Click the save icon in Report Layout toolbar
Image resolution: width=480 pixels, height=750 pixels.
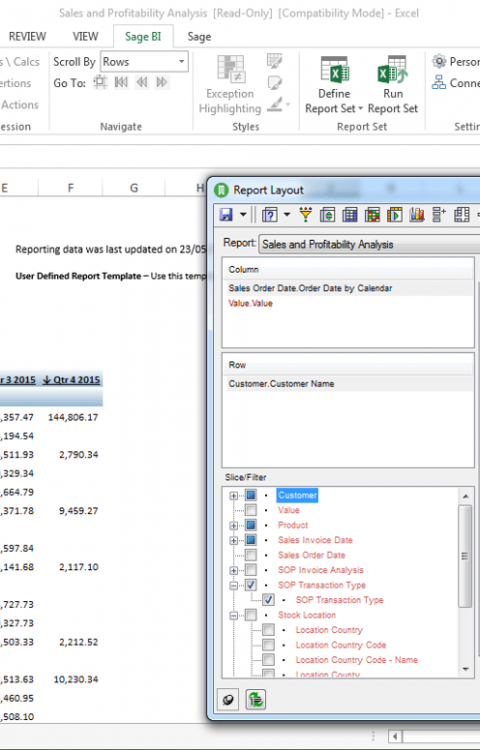226,215
